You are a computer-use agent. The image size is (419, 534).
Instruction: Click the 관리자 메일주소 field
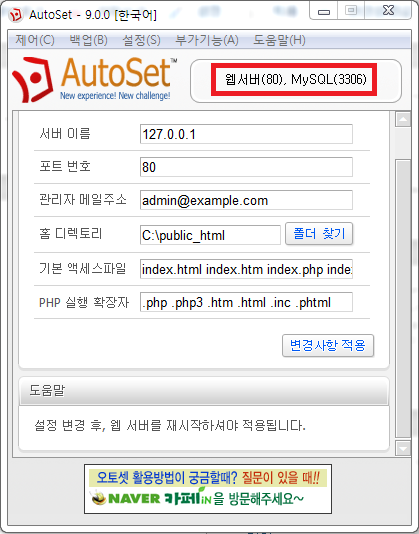[246, 200]
